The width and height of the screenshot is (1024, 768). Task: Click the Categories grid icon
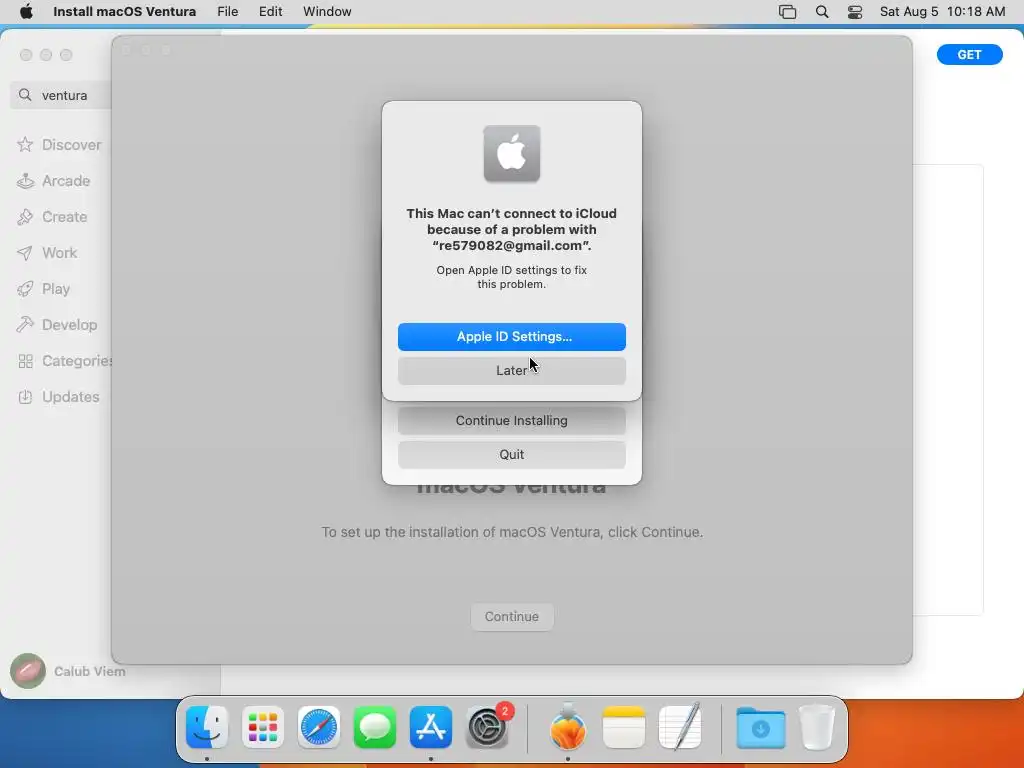(x=25, y=360)
